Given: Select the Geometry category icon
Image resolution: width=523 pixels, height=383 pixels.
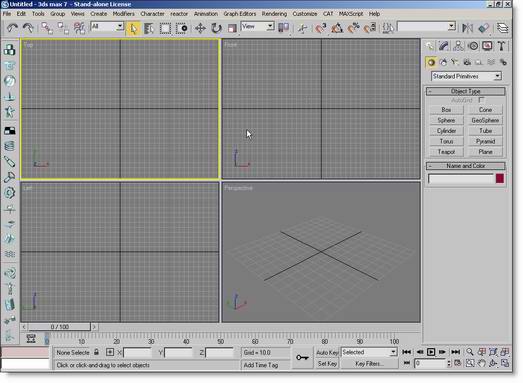Looking at the screenshot, I should [x=431, y=62].
